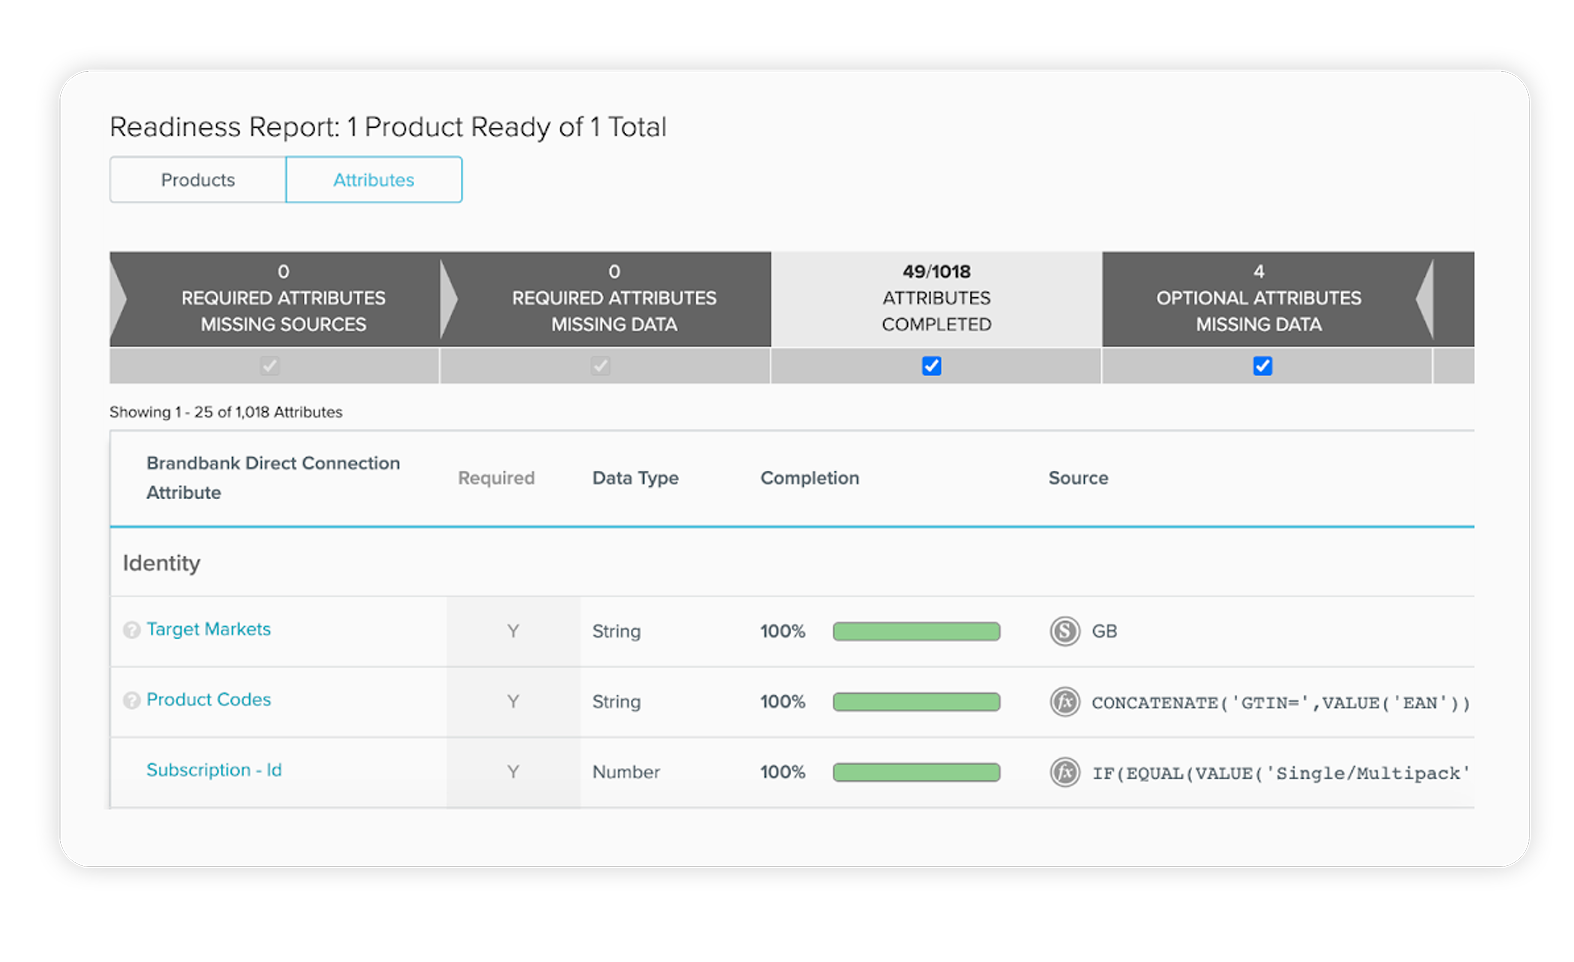This screenshot has height=962, width=1574.
Task: Click formula icon beside CONCATENATE source
Action: [1065, 702]
